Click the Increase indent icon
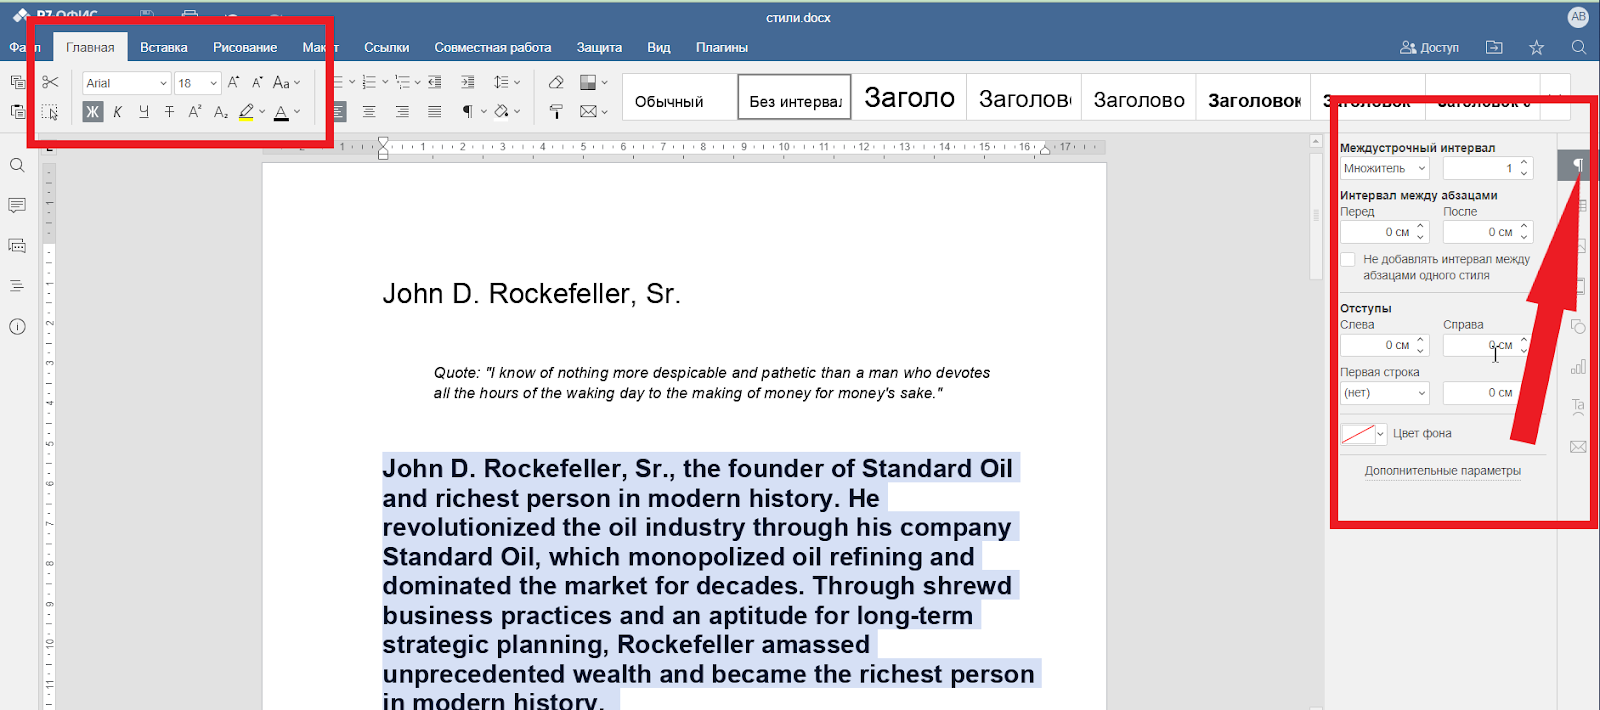 coord(467,82)
